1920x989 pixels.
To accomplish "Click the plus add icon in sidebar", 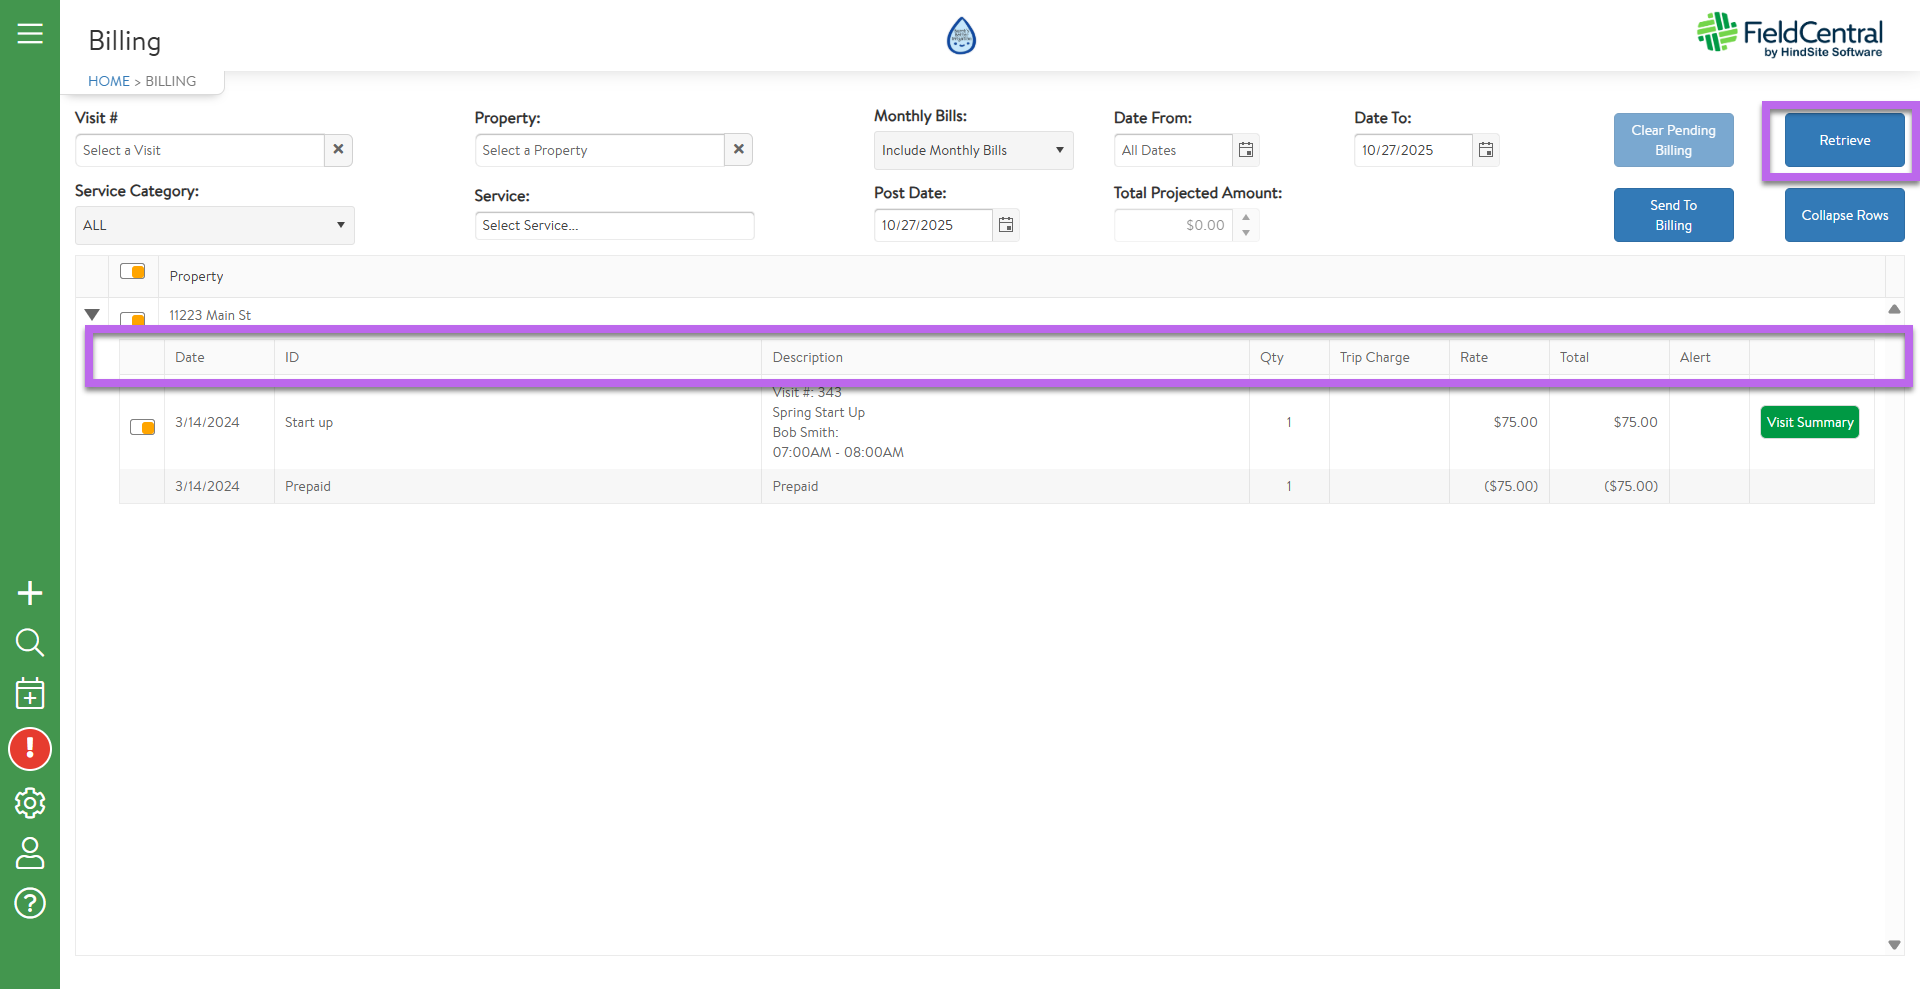I will (x=30, y=593).
